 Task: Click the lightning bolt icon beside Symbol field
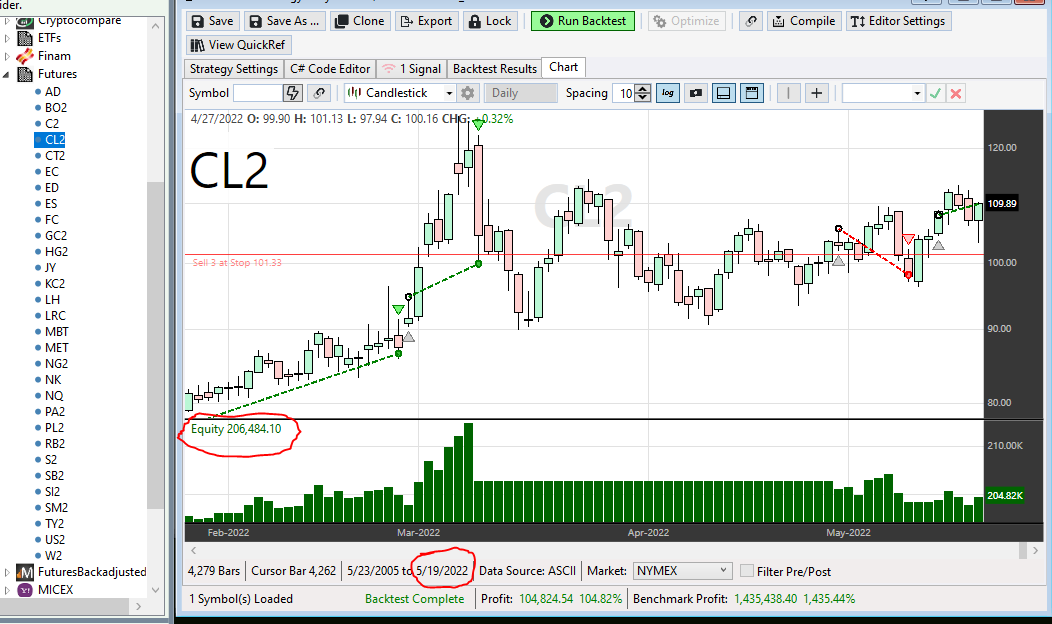click(293, 93)
